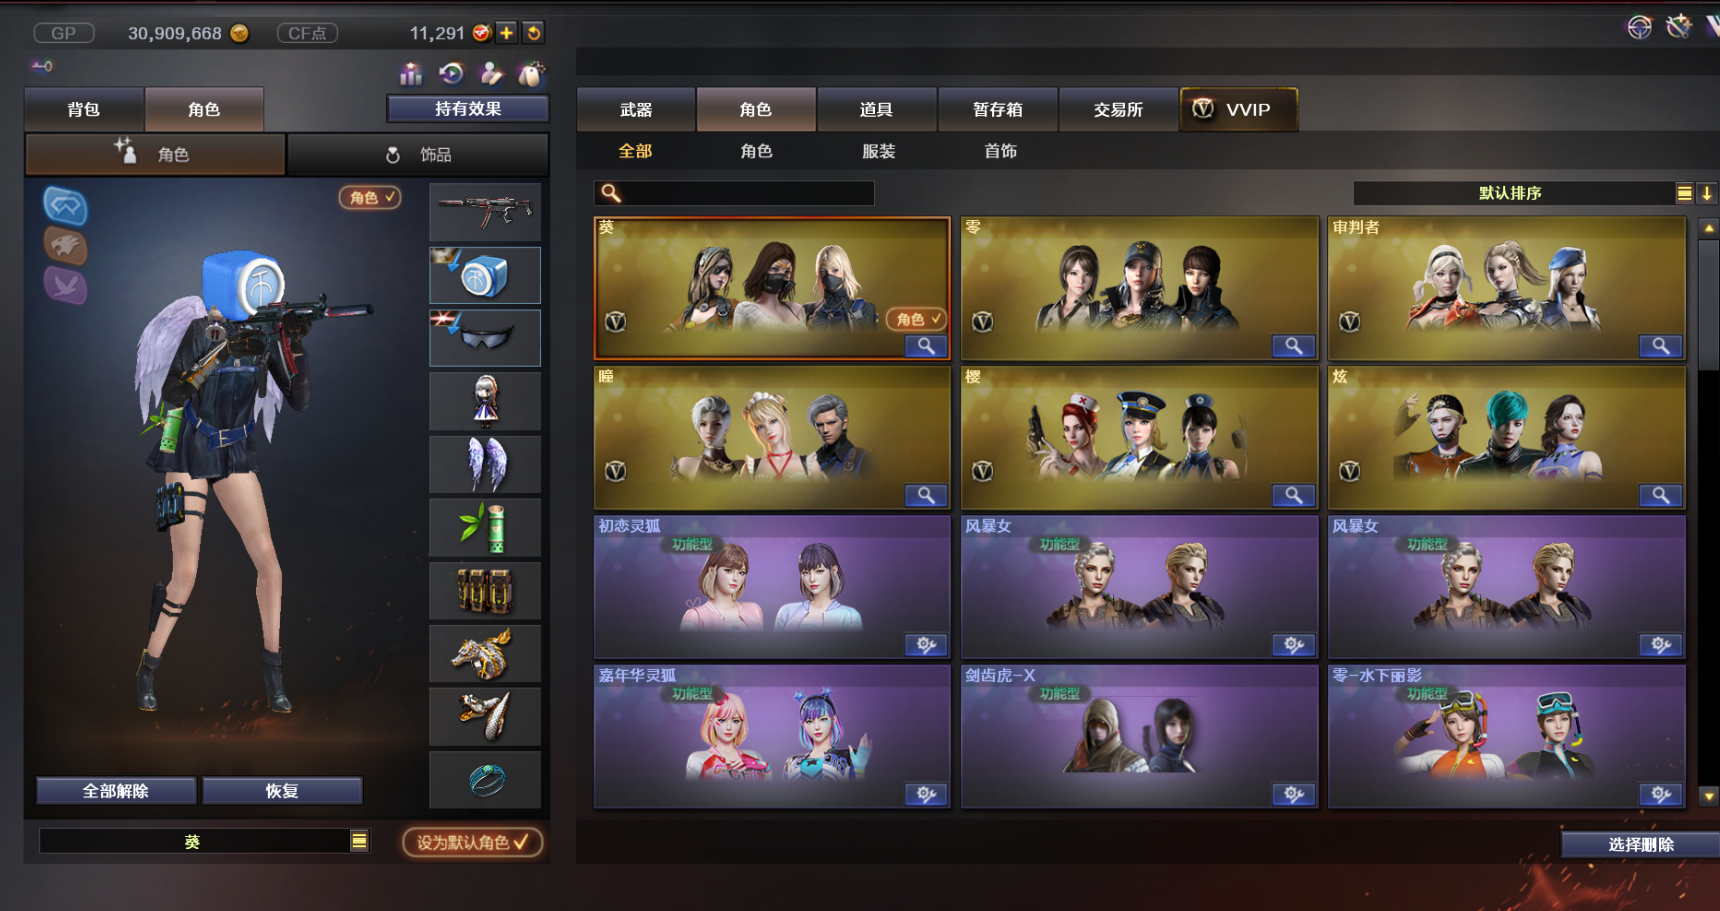This screenshot has width=1720, height=911.
Task: Toggle the 角色 badge on the 葵 card
Action: point(915,319)
